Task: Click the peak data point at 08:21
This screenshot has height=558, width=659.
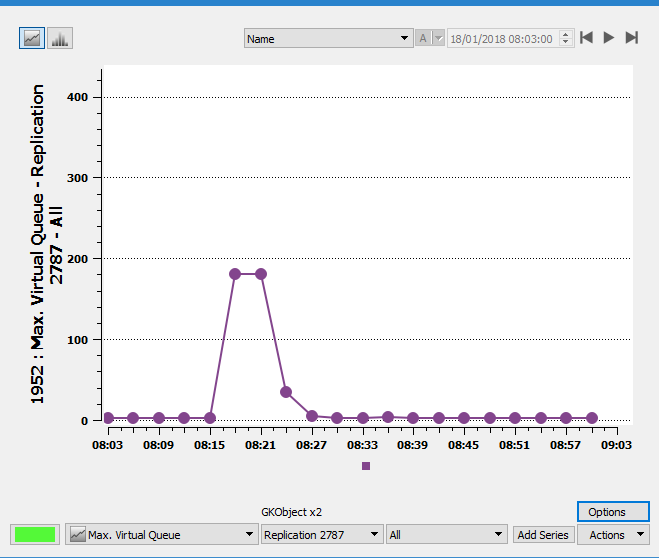Action: 261,274
